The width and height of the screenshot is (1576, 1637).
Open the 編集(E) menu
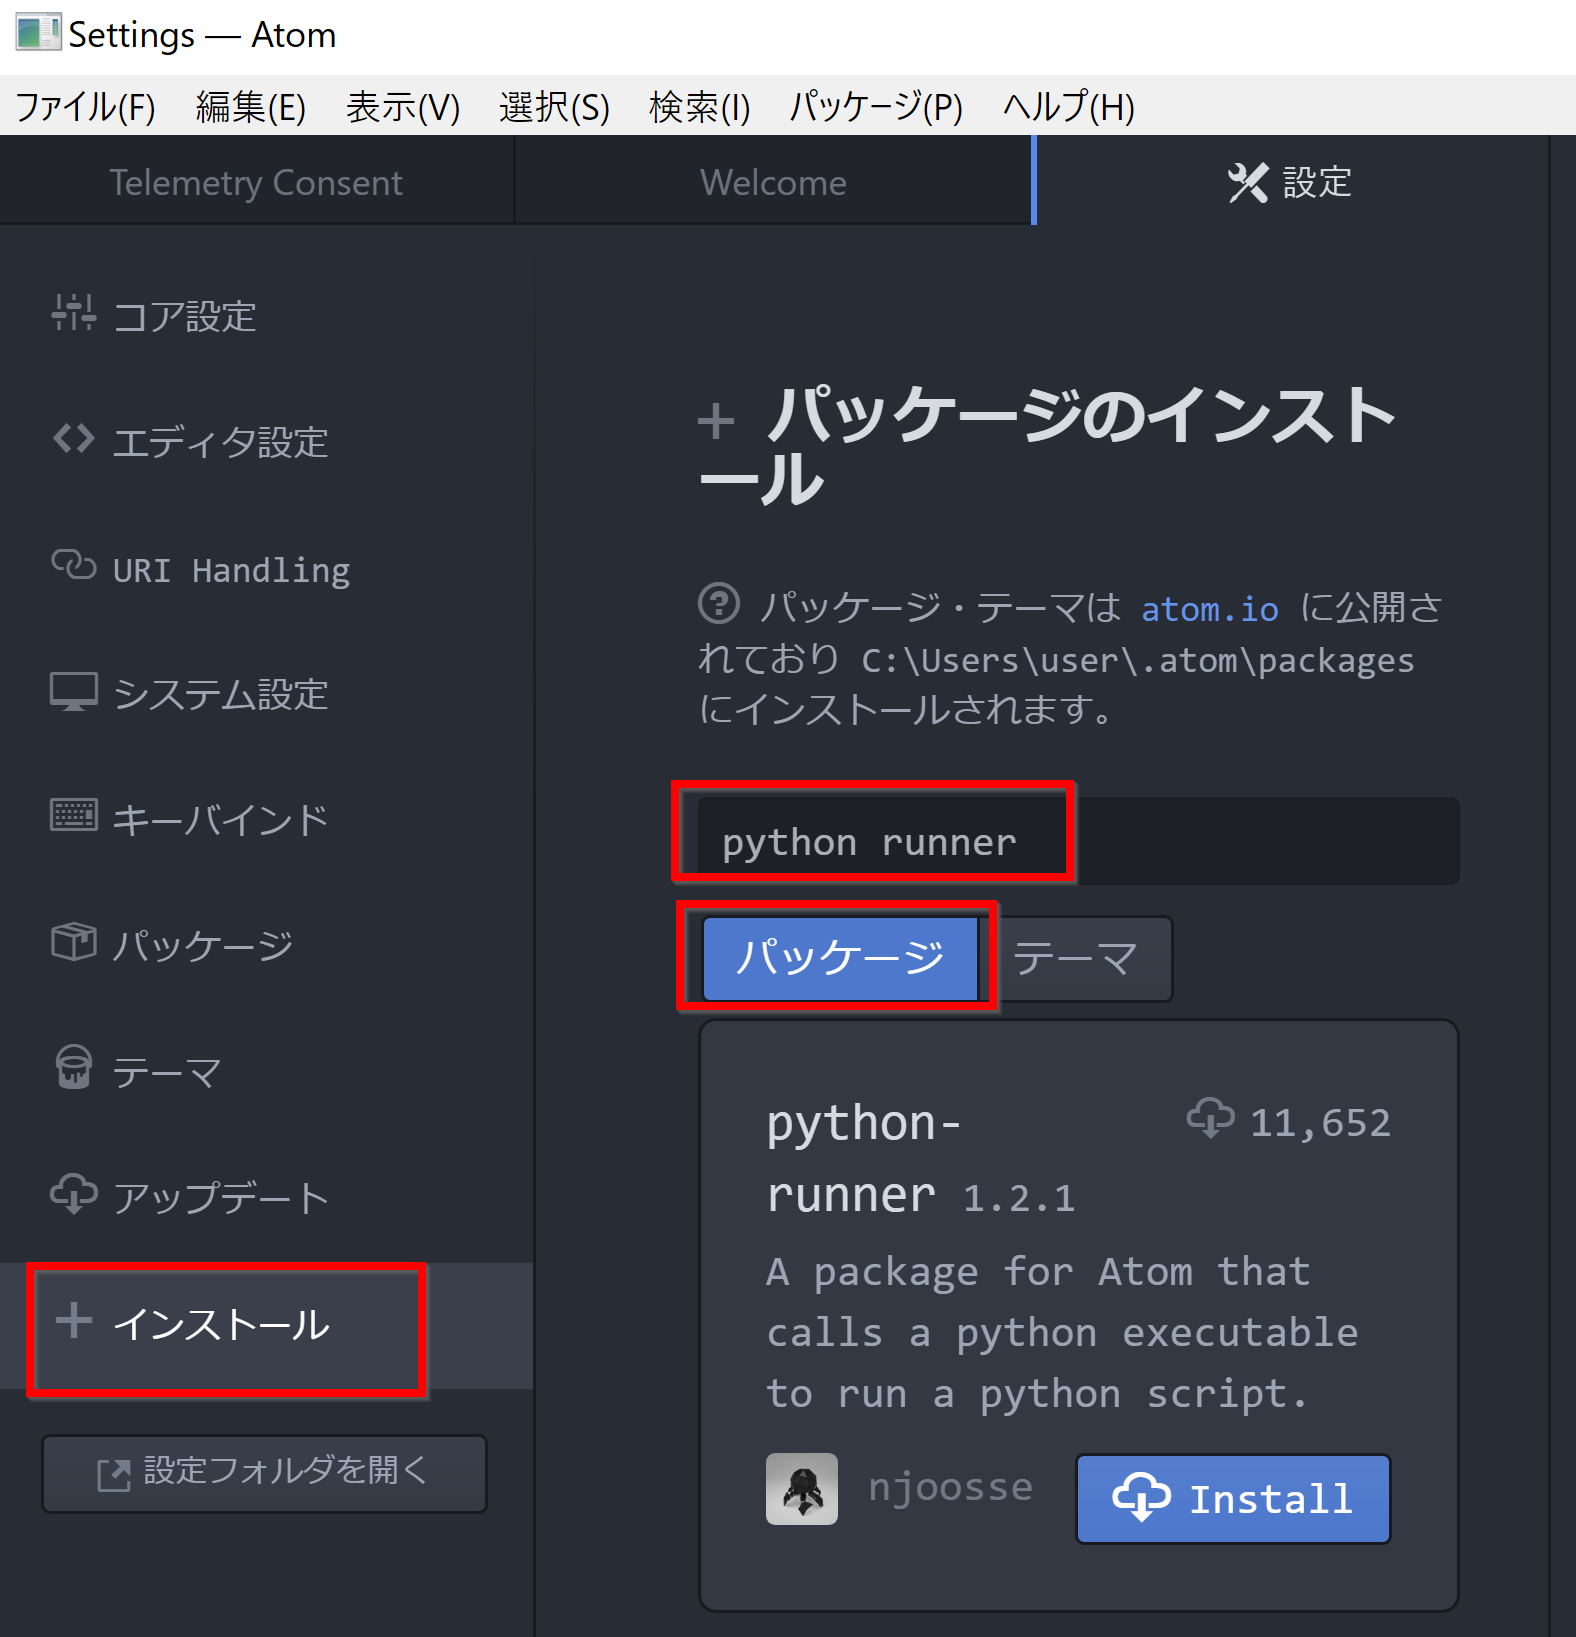click(251, 106)
